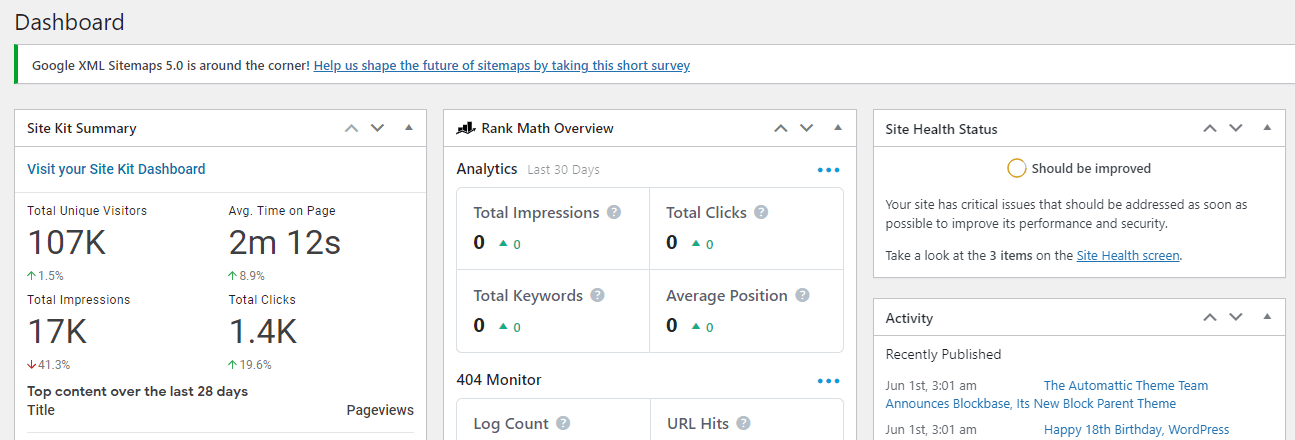This screenshot has width=1295, height=440.
Task: Open the Analytics three-dot menu
Action: tap(829, 170)
